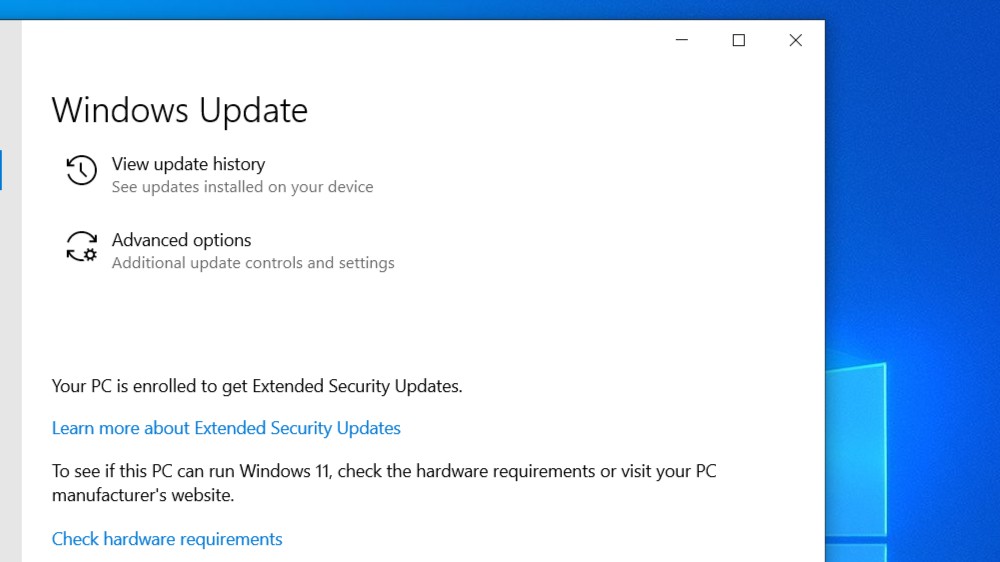Select "Additional update controls and settings" subtitle
This screenshot has height=562, width=1000.
click(253, 263)
